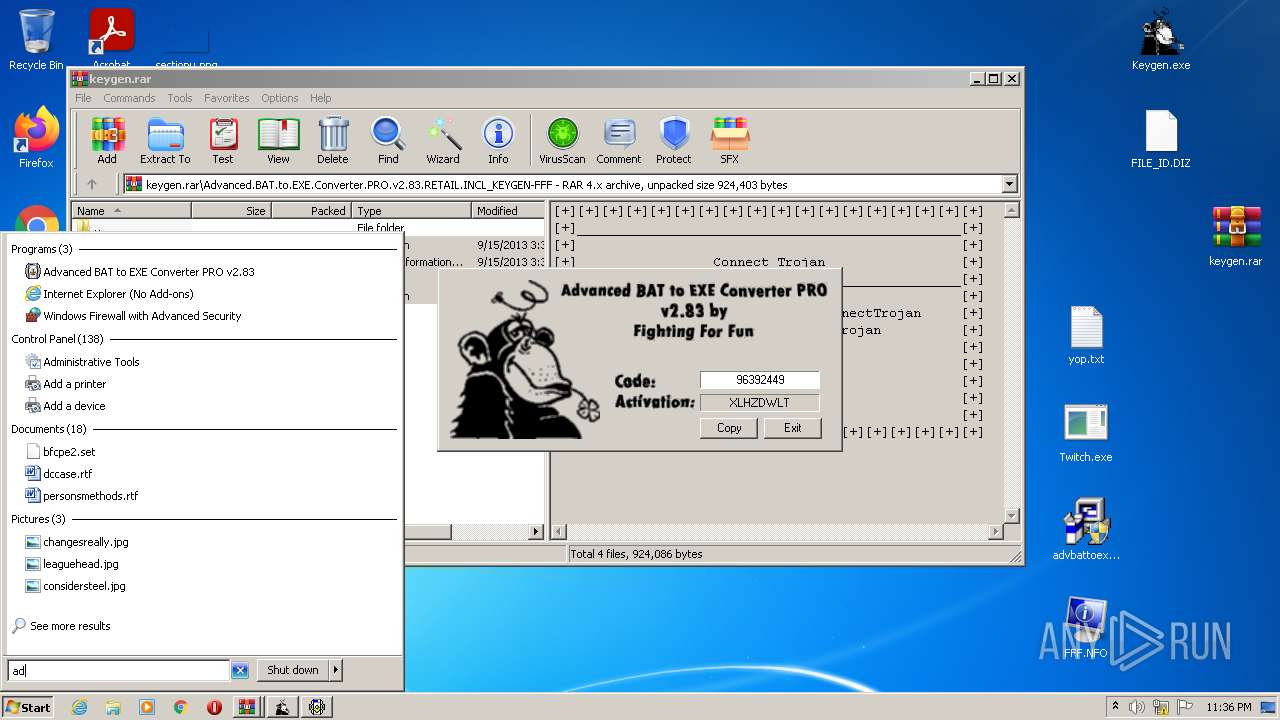Open the Tools menu
Viewport: 1280px width, 720px height.
(180, 98)
